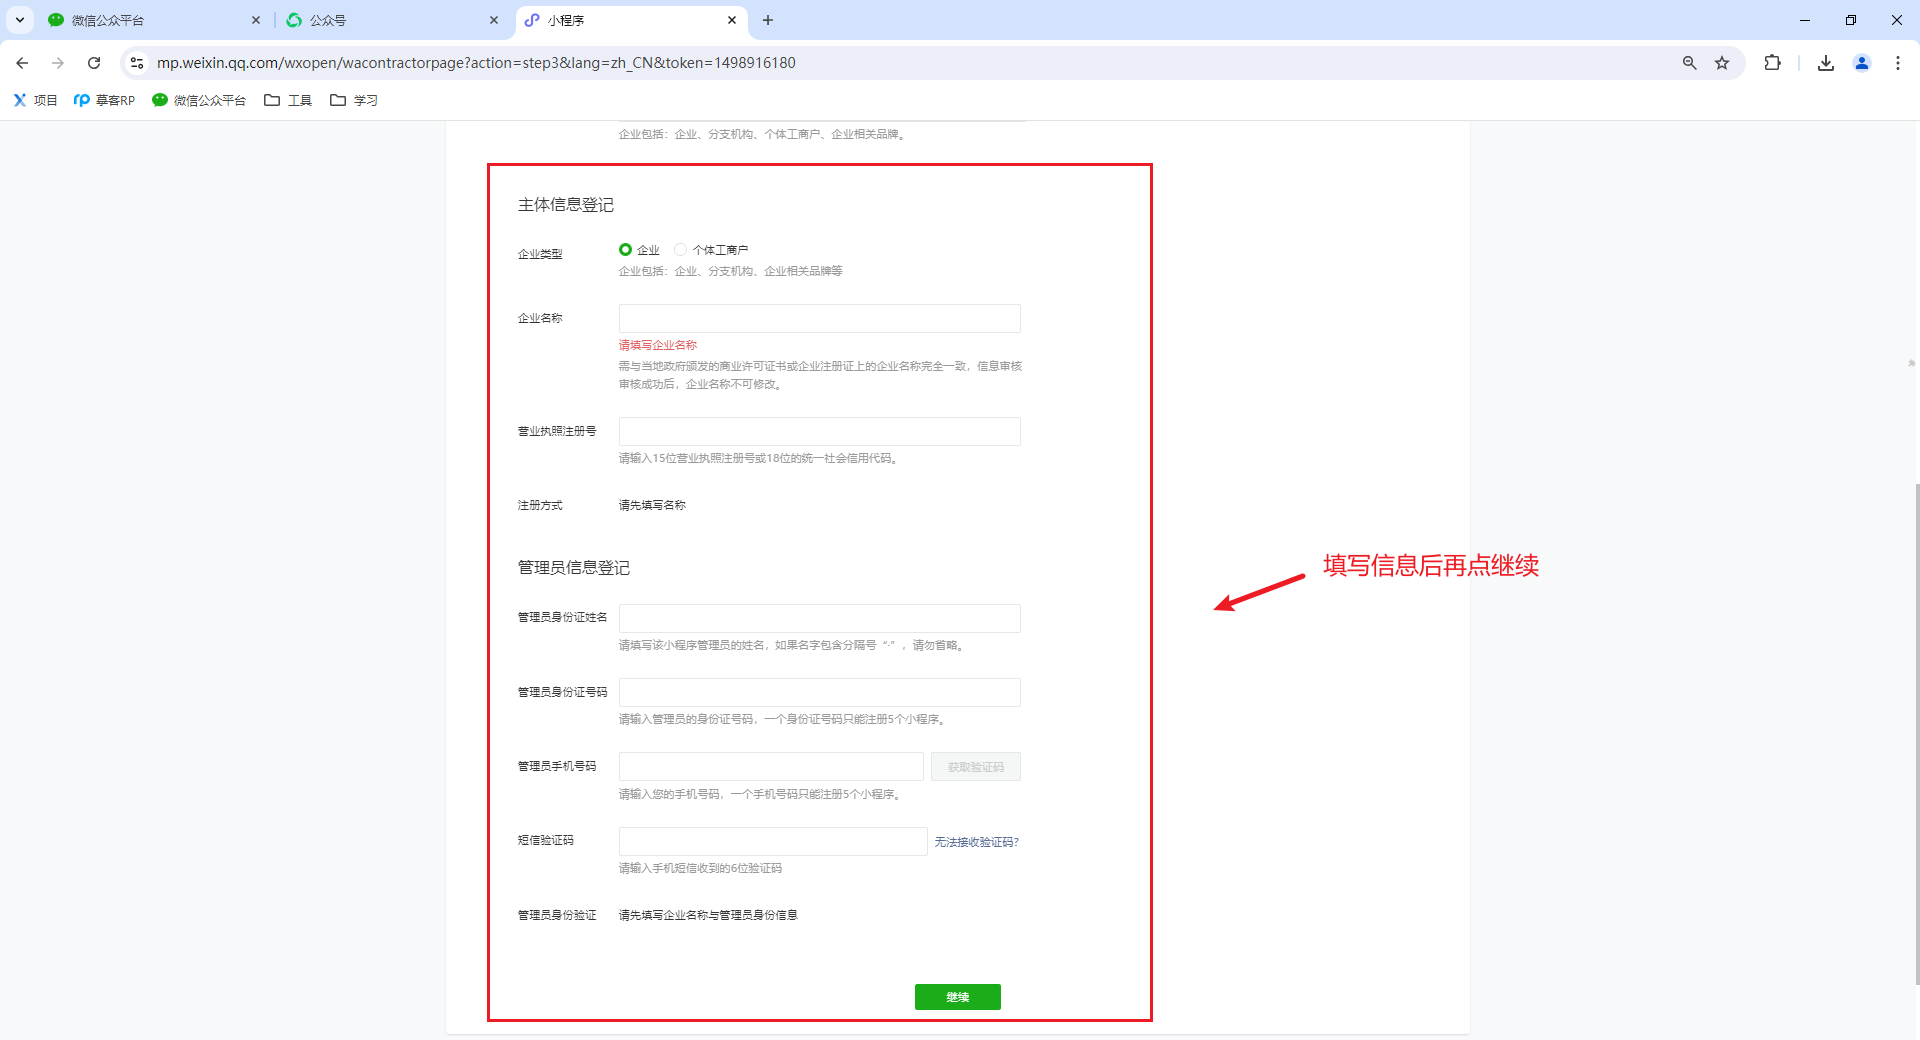Switch to the 小程序 tab
1920x1040 pixels.
pyautogui.click(x=631, y=20)
